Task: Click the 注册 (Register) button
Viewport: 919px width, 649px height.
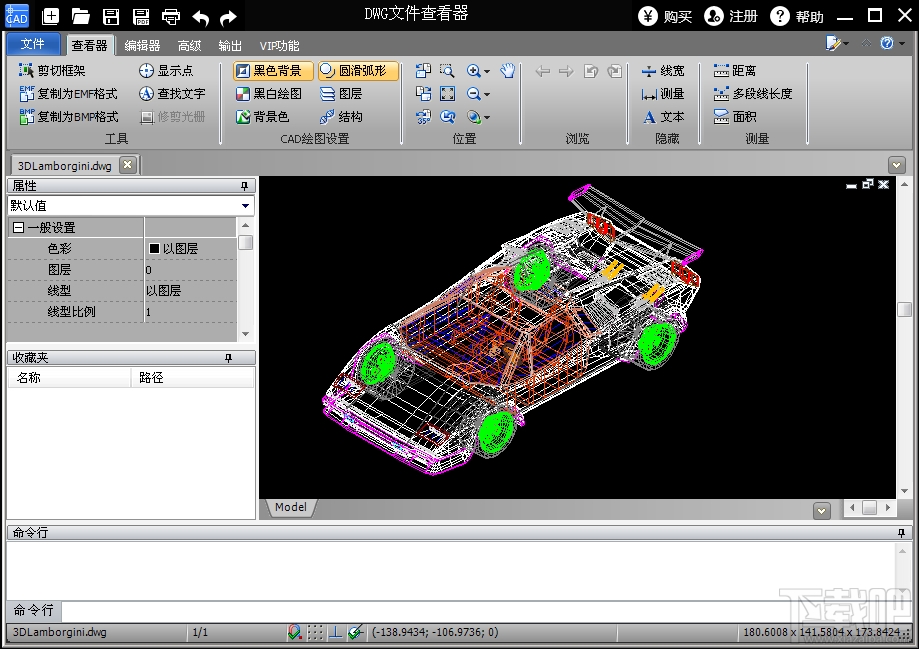Action: 731,16
